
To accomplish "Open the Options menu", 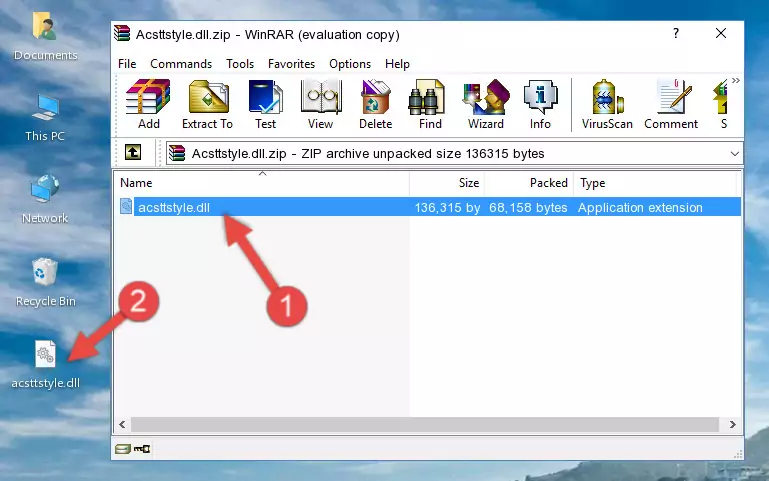I will (x=350, y=64).
